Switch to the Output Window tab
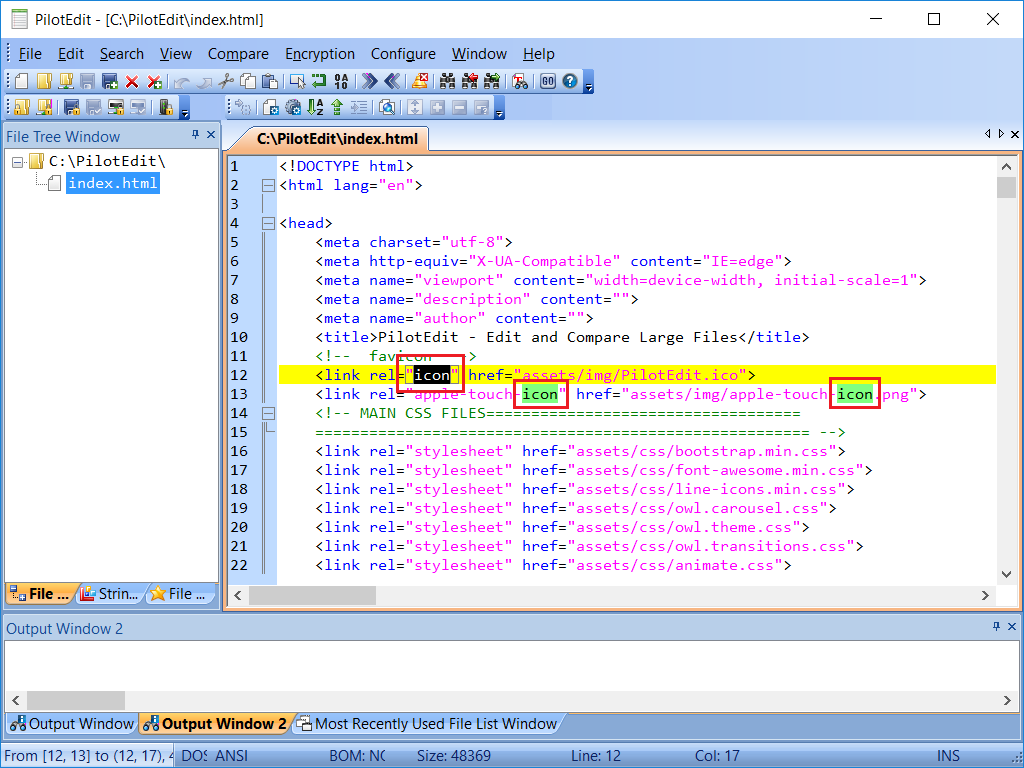 tap(72, 724)
